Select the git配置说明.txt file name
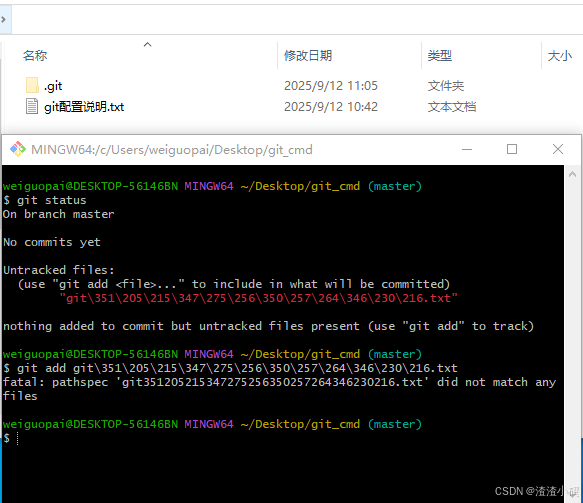583x503 pixels. (84, 107)
